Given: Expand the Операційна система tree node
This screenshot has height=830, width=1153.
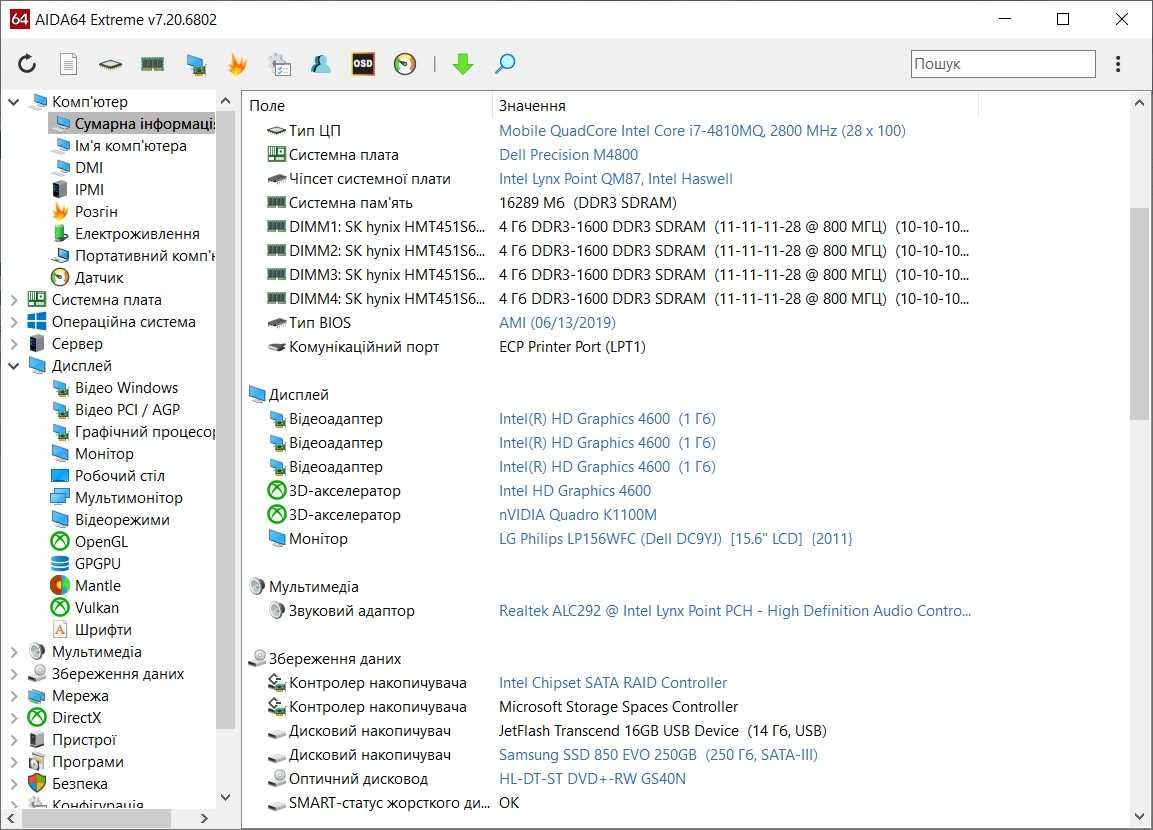Looking at the screenshot, I should click(14, 322).
